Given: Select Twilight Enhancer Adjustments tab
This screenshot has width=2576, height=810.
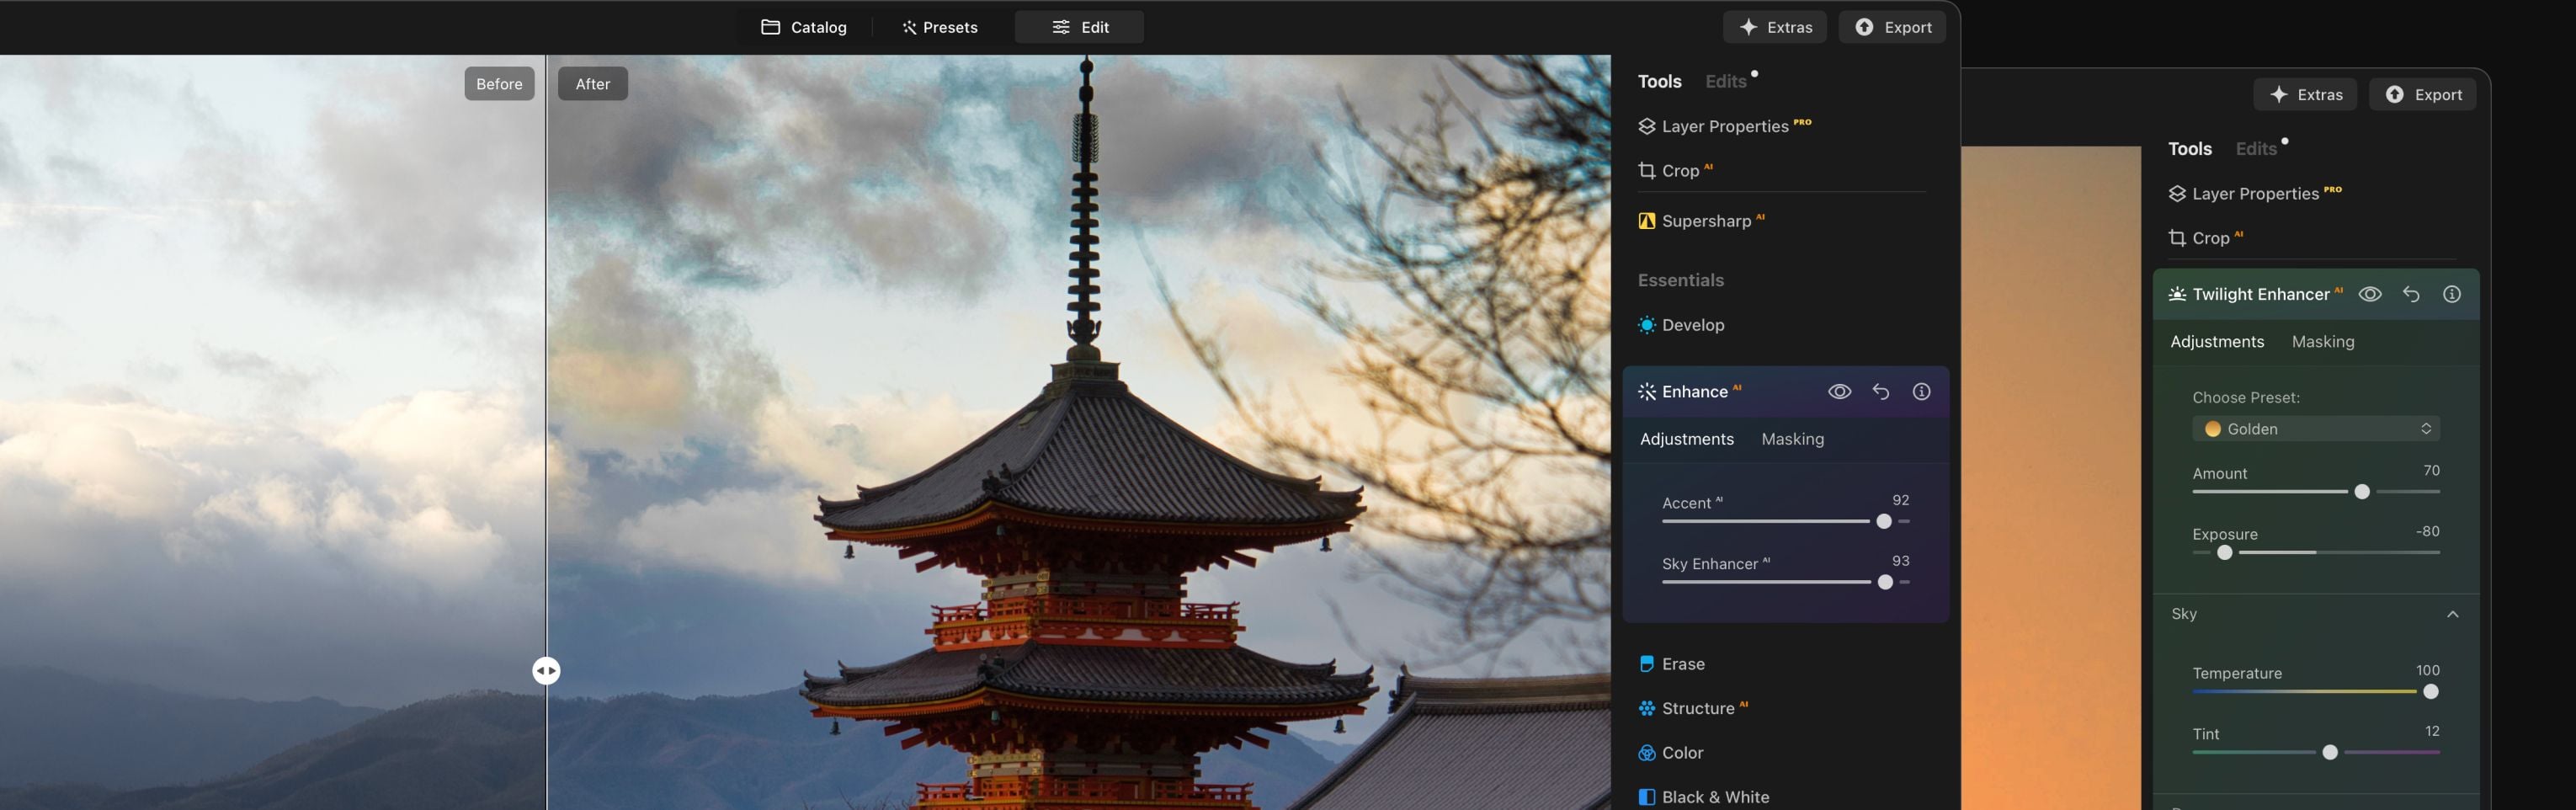Looking at the screenshot, I should 2216,342.
